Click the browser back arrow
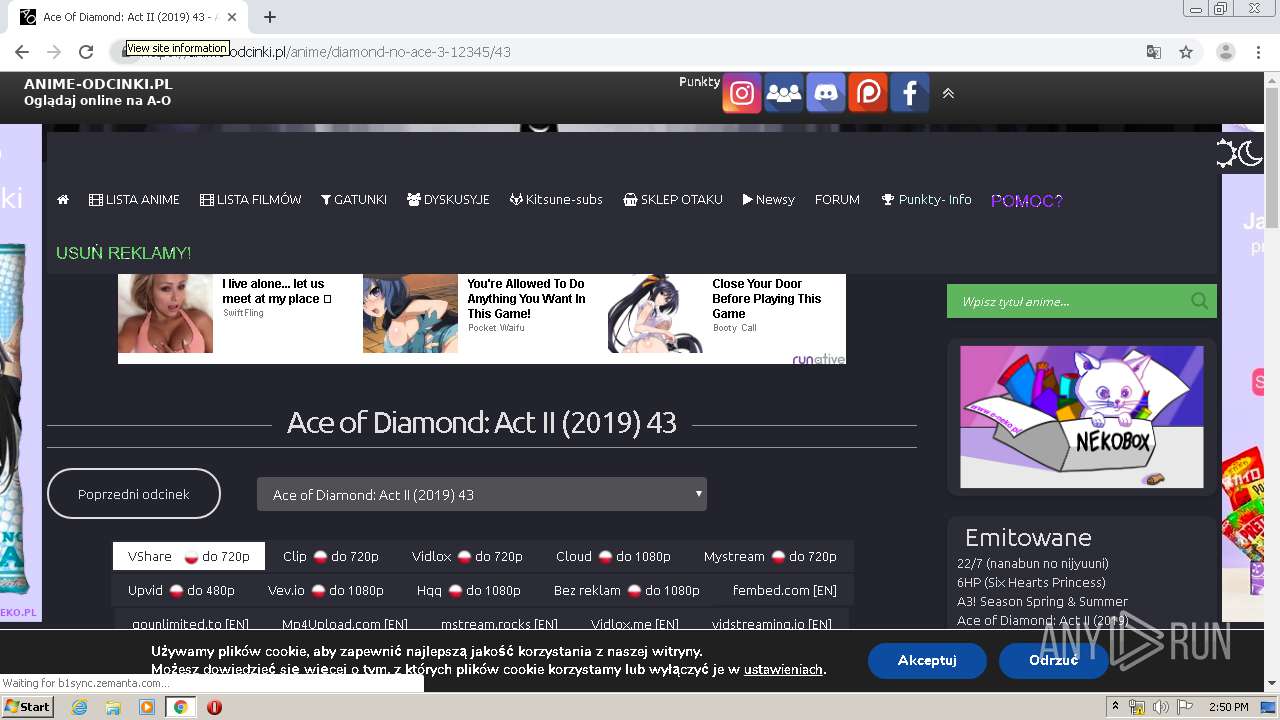1280x720 pixels. click(22, 52)
